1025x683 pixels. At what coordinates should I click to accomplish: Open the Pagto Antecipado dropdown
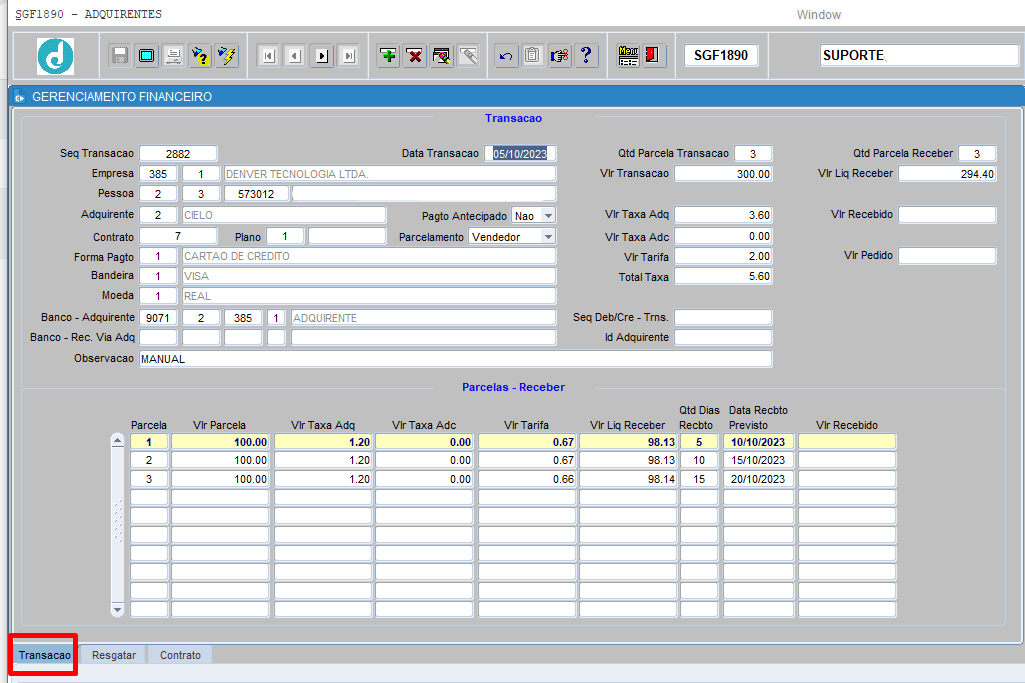[548, 216]
